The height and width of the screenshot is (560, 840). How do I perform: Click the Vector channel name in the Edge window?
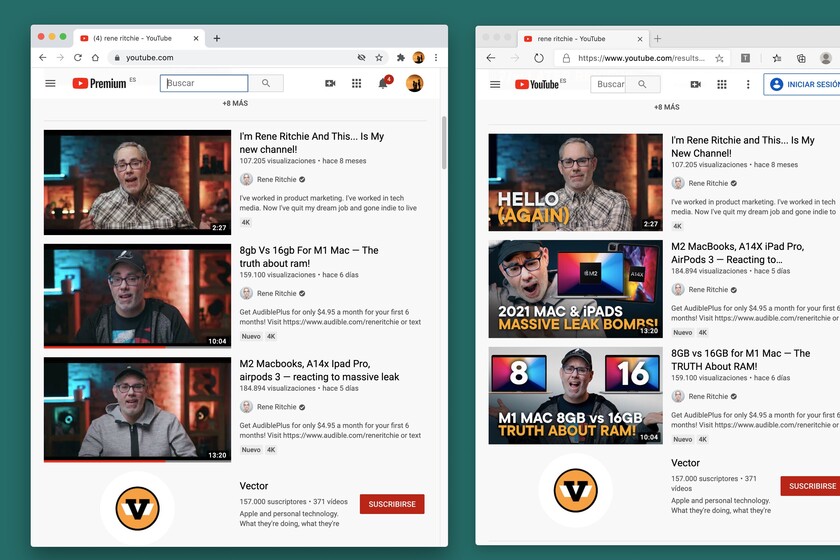click(x=685, y=462)
